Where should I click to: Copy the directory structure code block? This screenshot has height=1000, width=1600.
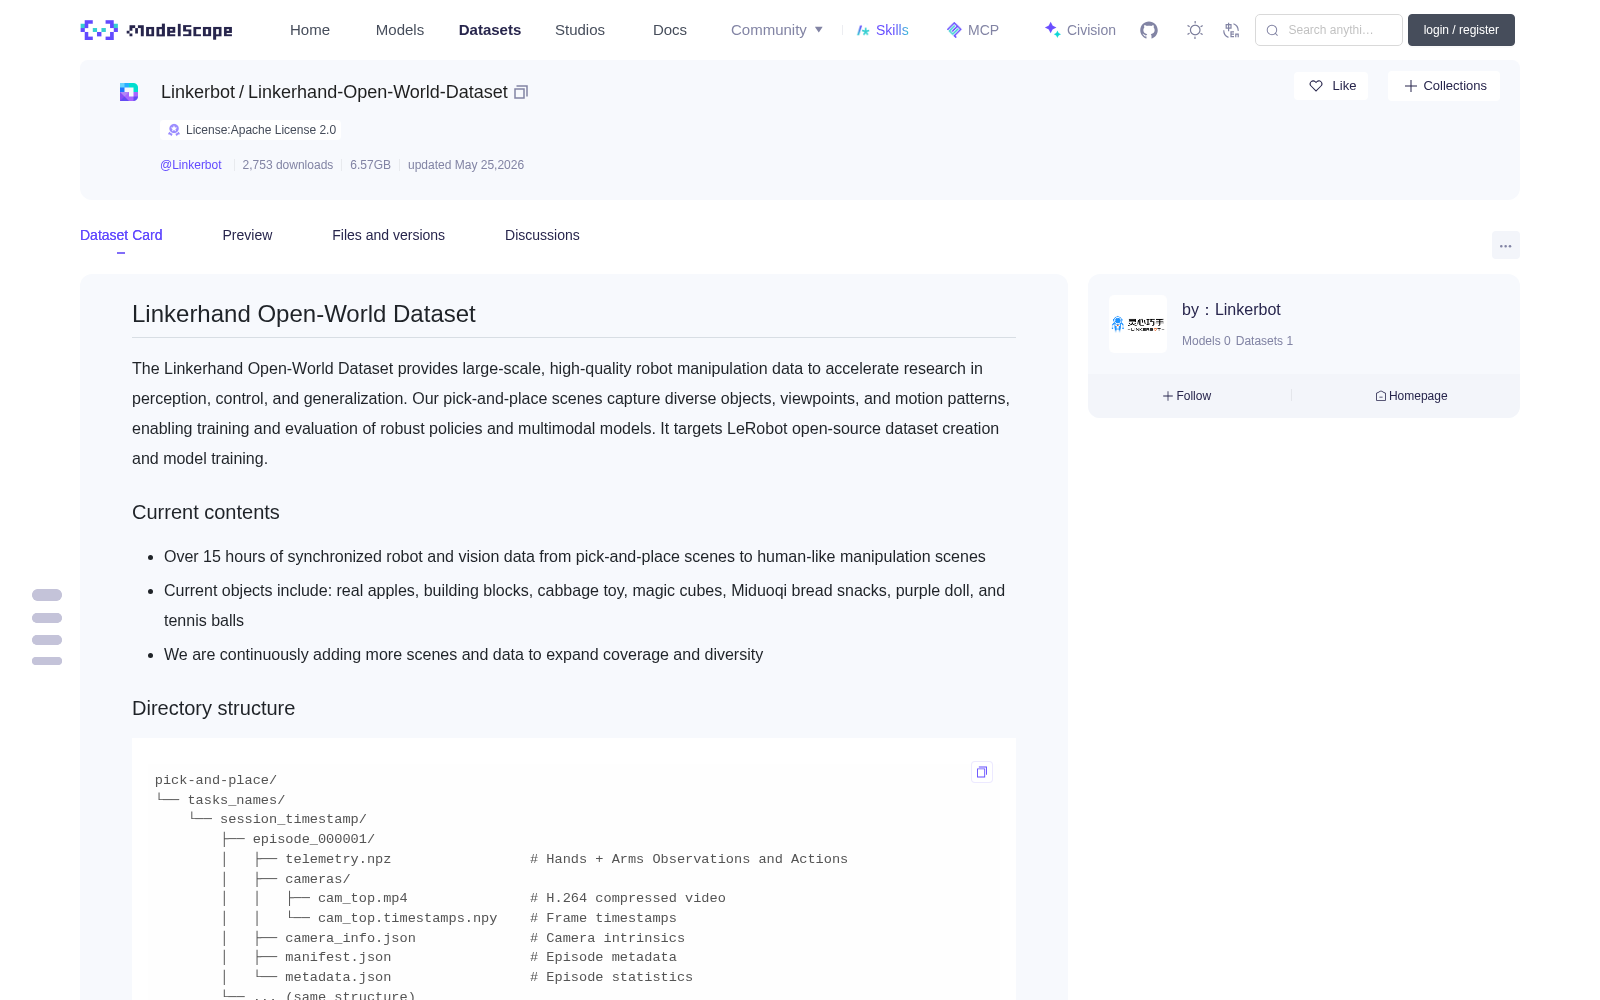point(982,772)
